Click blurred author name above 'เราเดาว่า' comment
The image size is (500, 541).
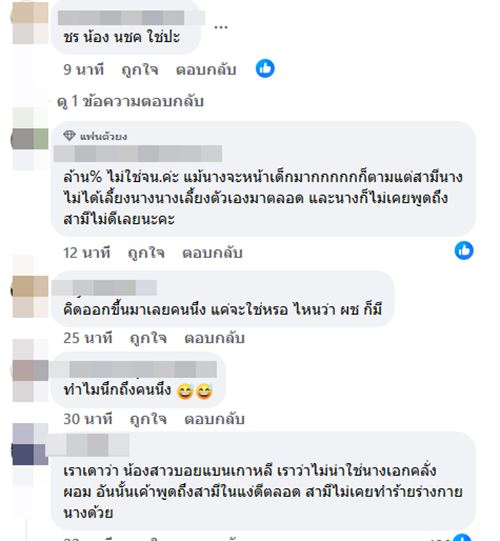[87, 445]
